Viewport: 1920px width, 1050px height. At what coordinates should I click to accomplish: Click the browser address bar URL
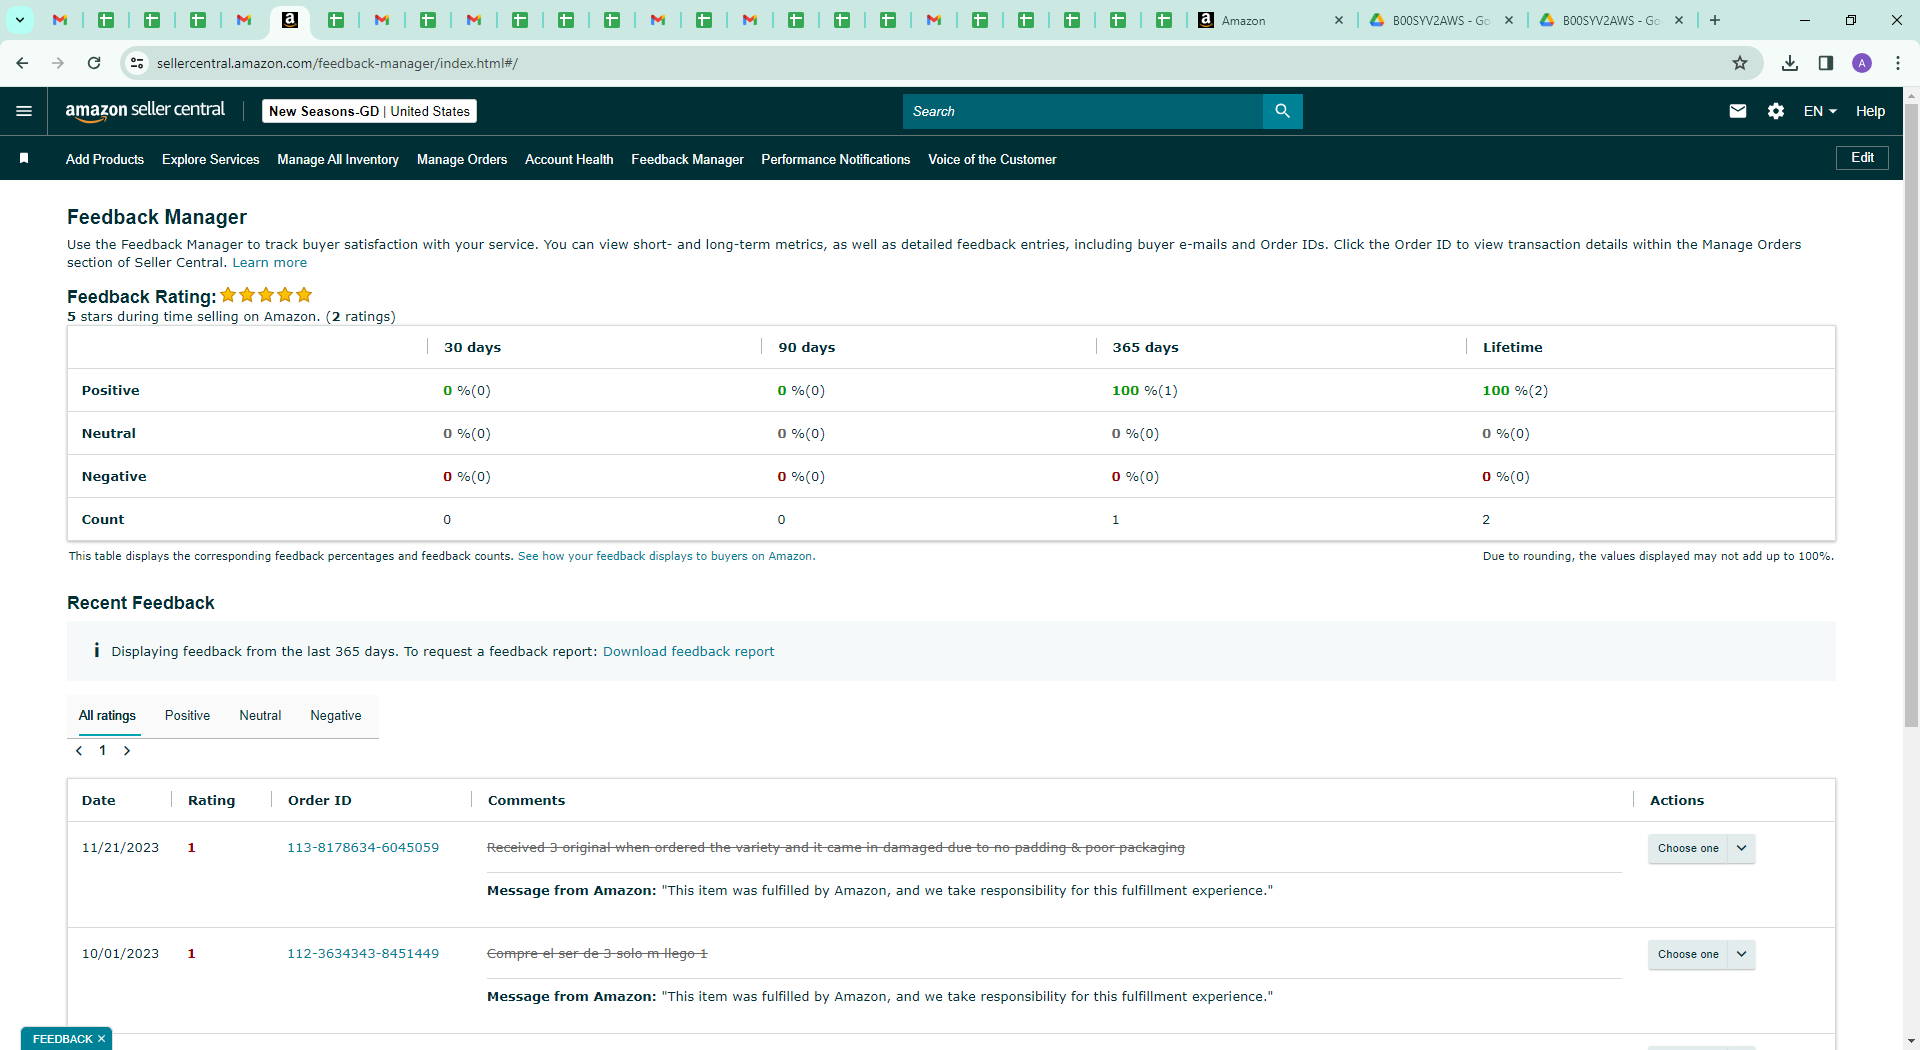point(337,63)
